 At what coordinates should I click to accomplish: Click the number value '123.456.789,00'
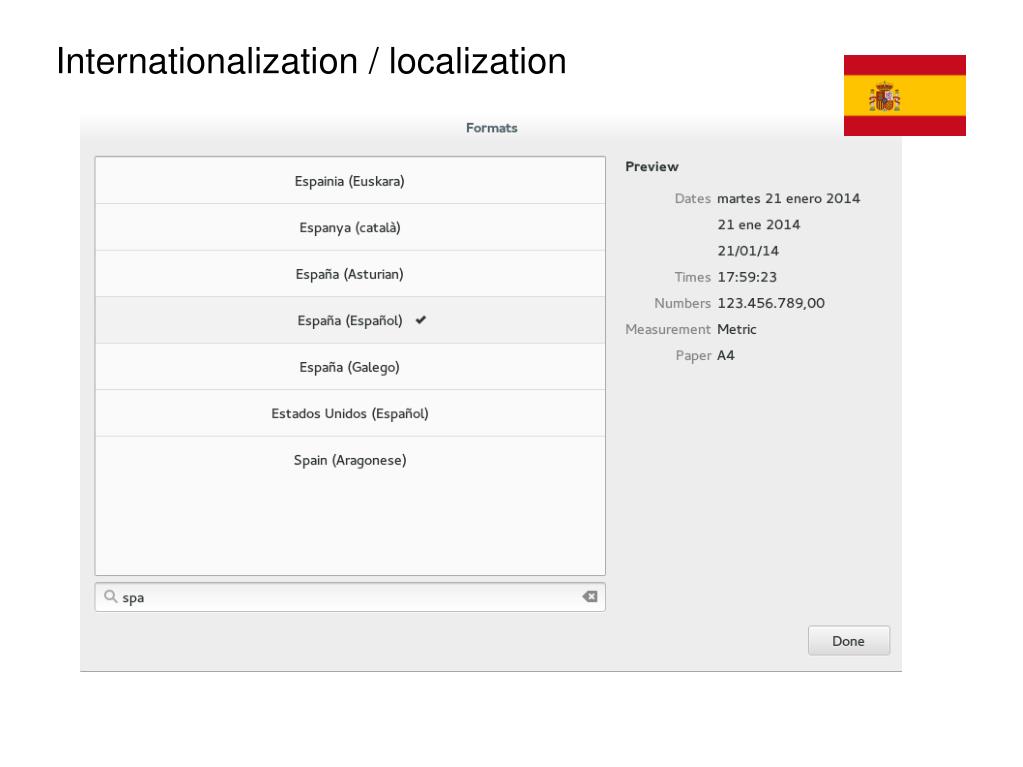click(x=771, y=303)
